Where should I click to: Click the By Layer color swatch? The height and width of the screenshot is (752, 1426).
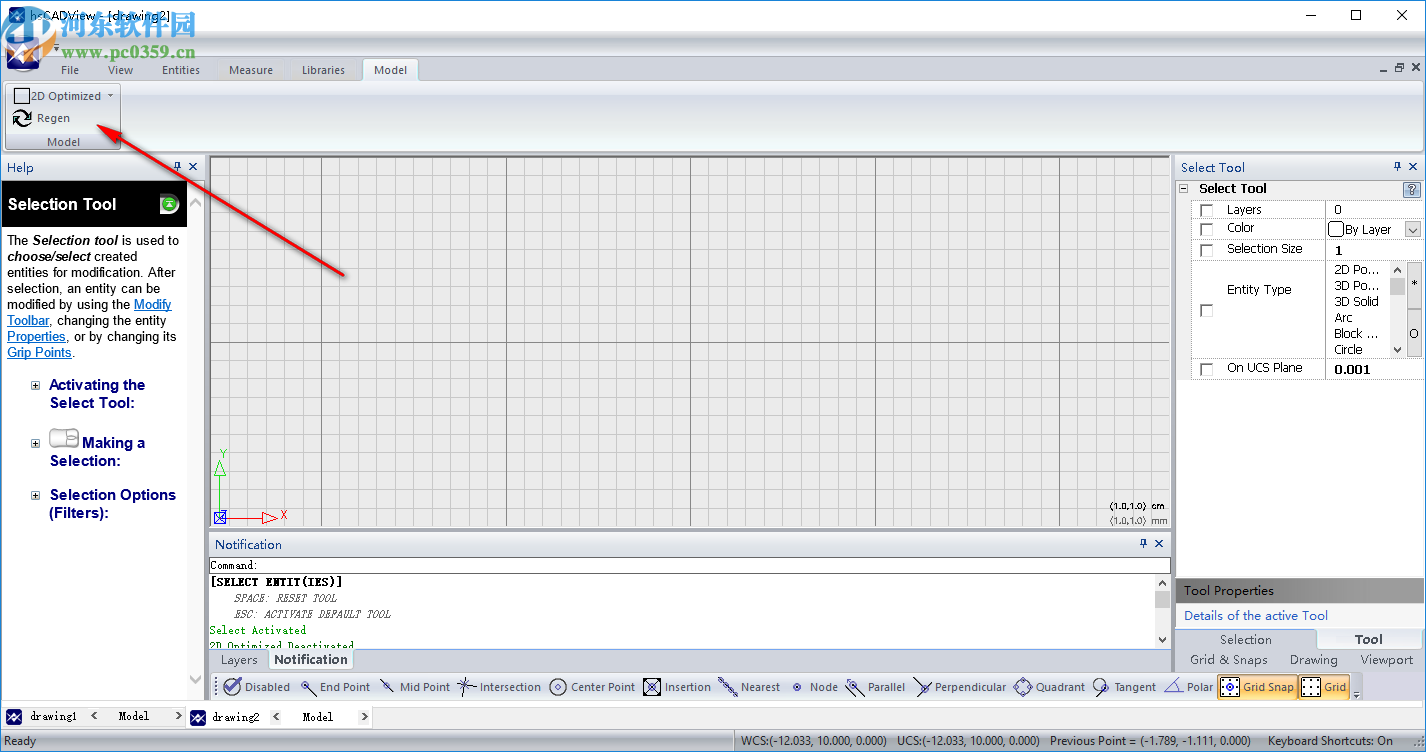(x=1336, y=229)
